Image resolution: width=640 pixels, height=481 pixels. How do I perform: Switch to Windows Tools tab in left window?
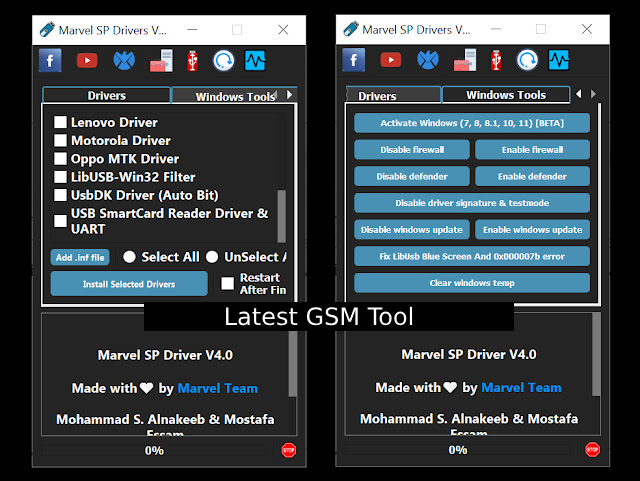pos(235,96)
